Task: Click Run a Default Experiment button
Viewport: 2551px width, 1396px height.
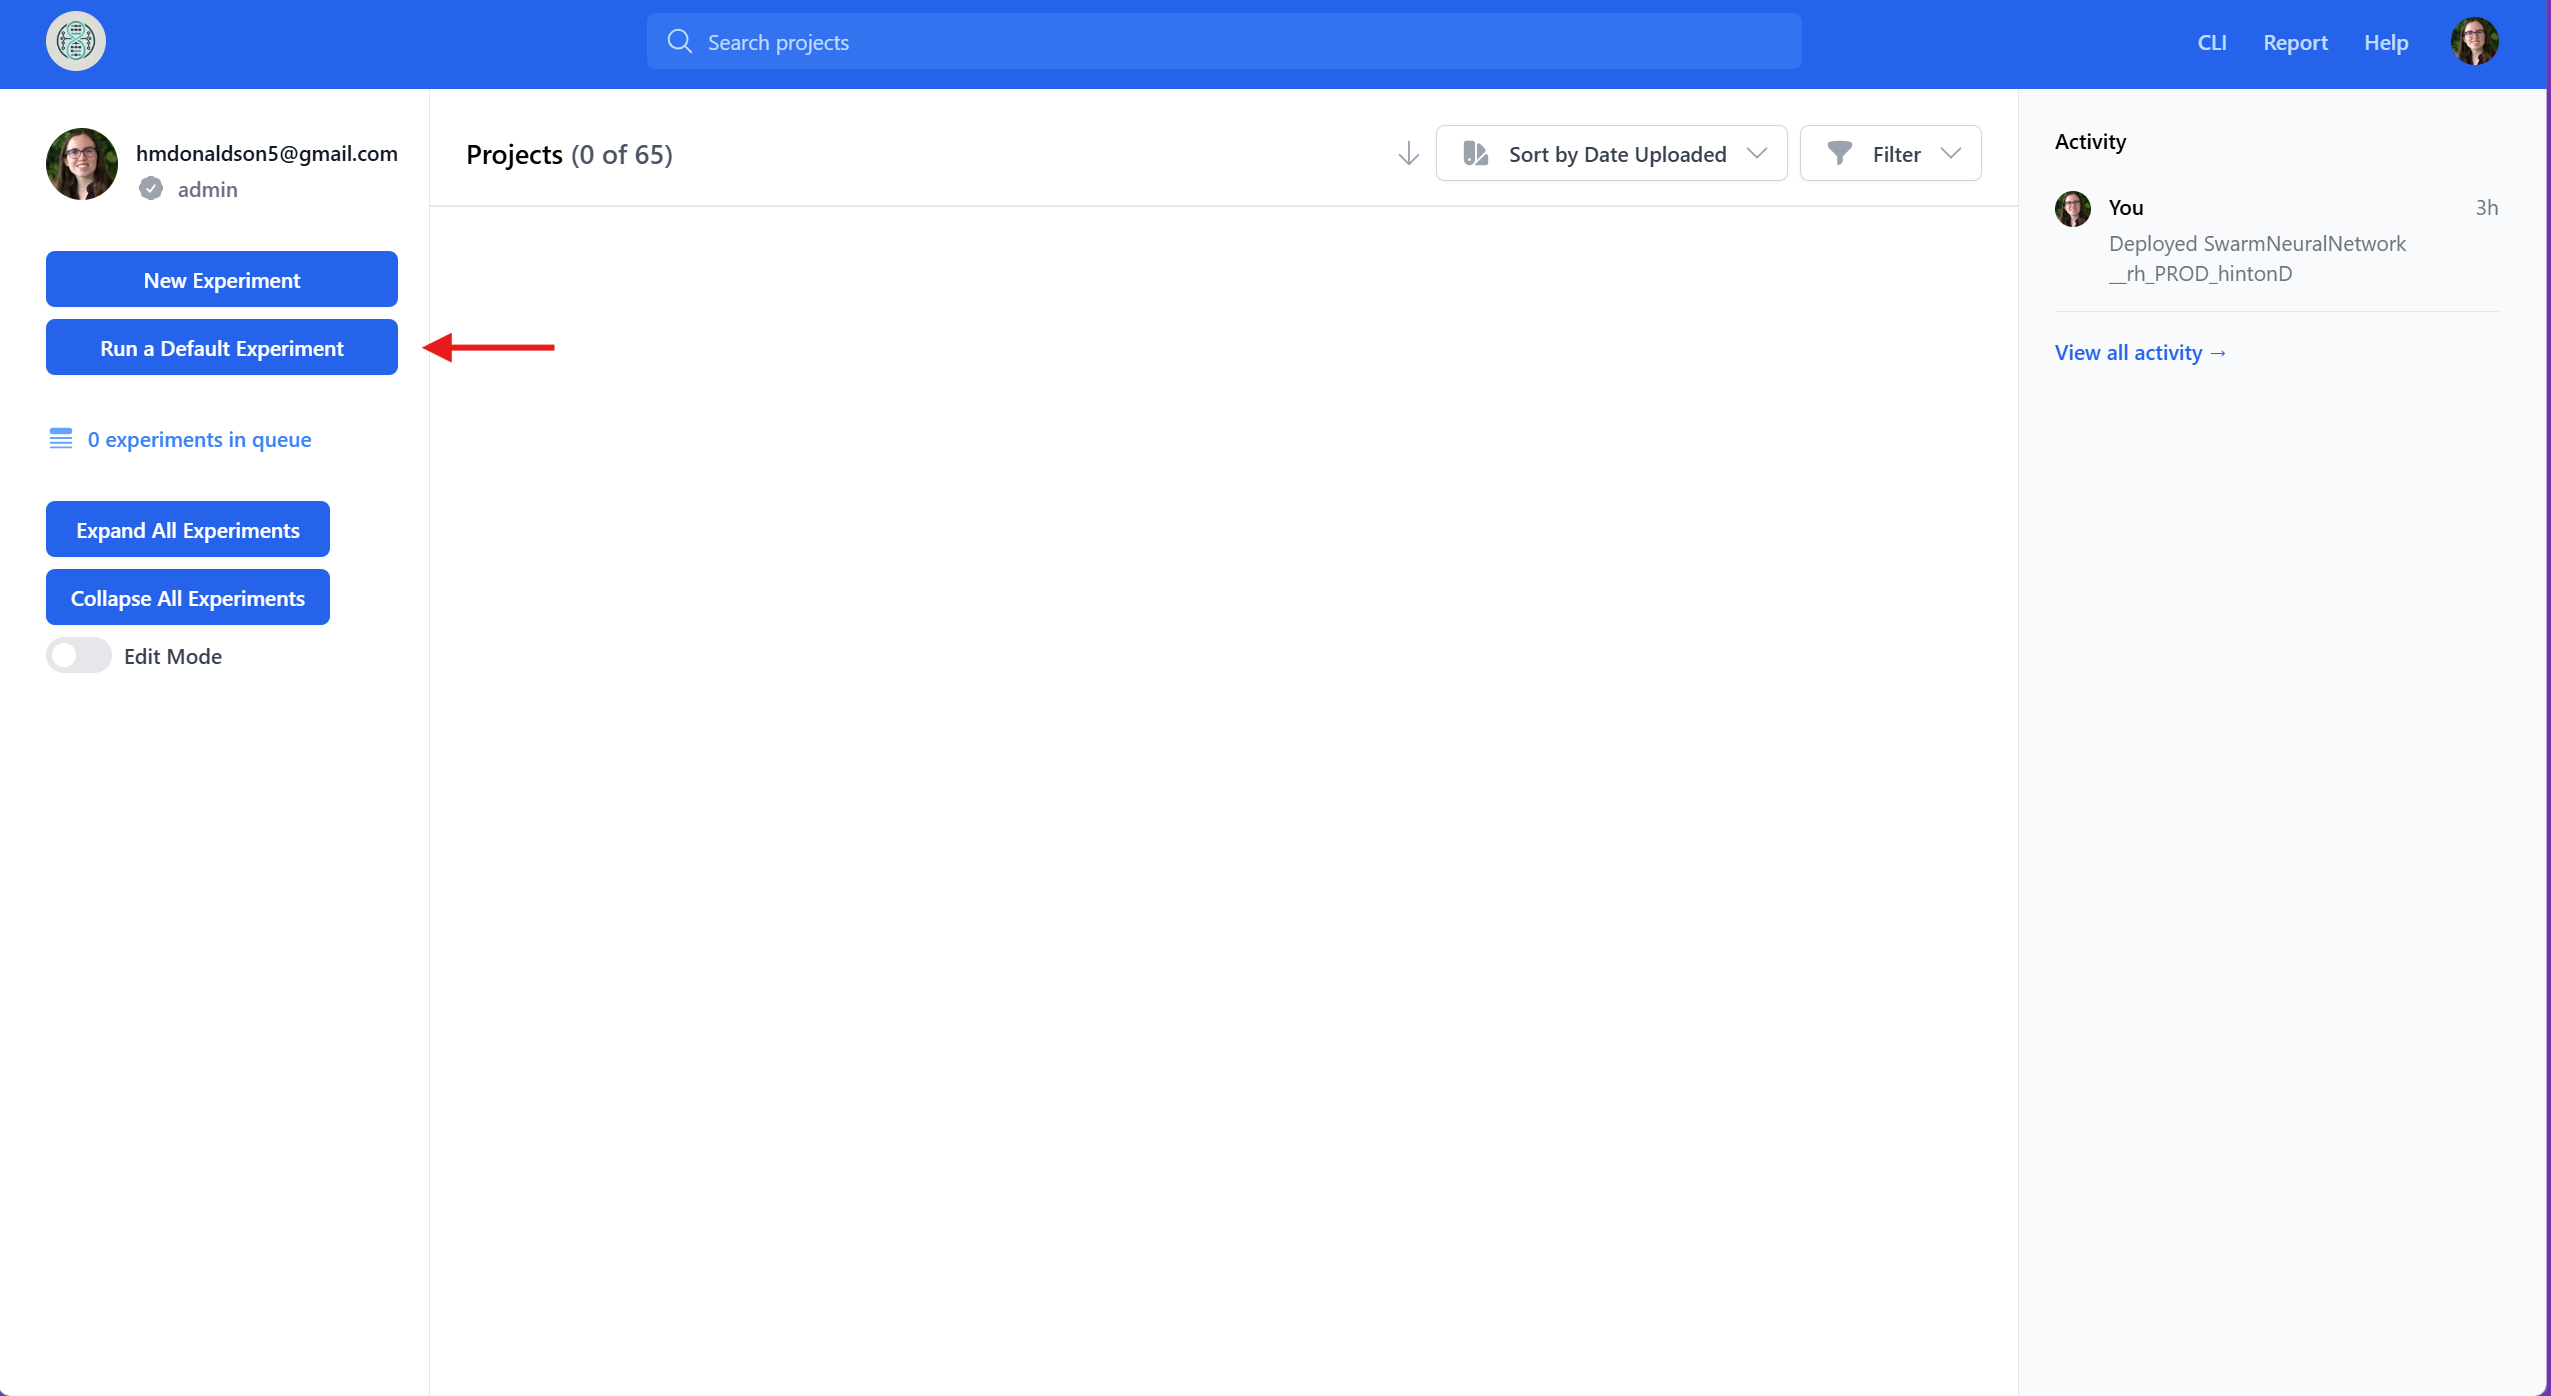Action: click(x=222, y=347)
